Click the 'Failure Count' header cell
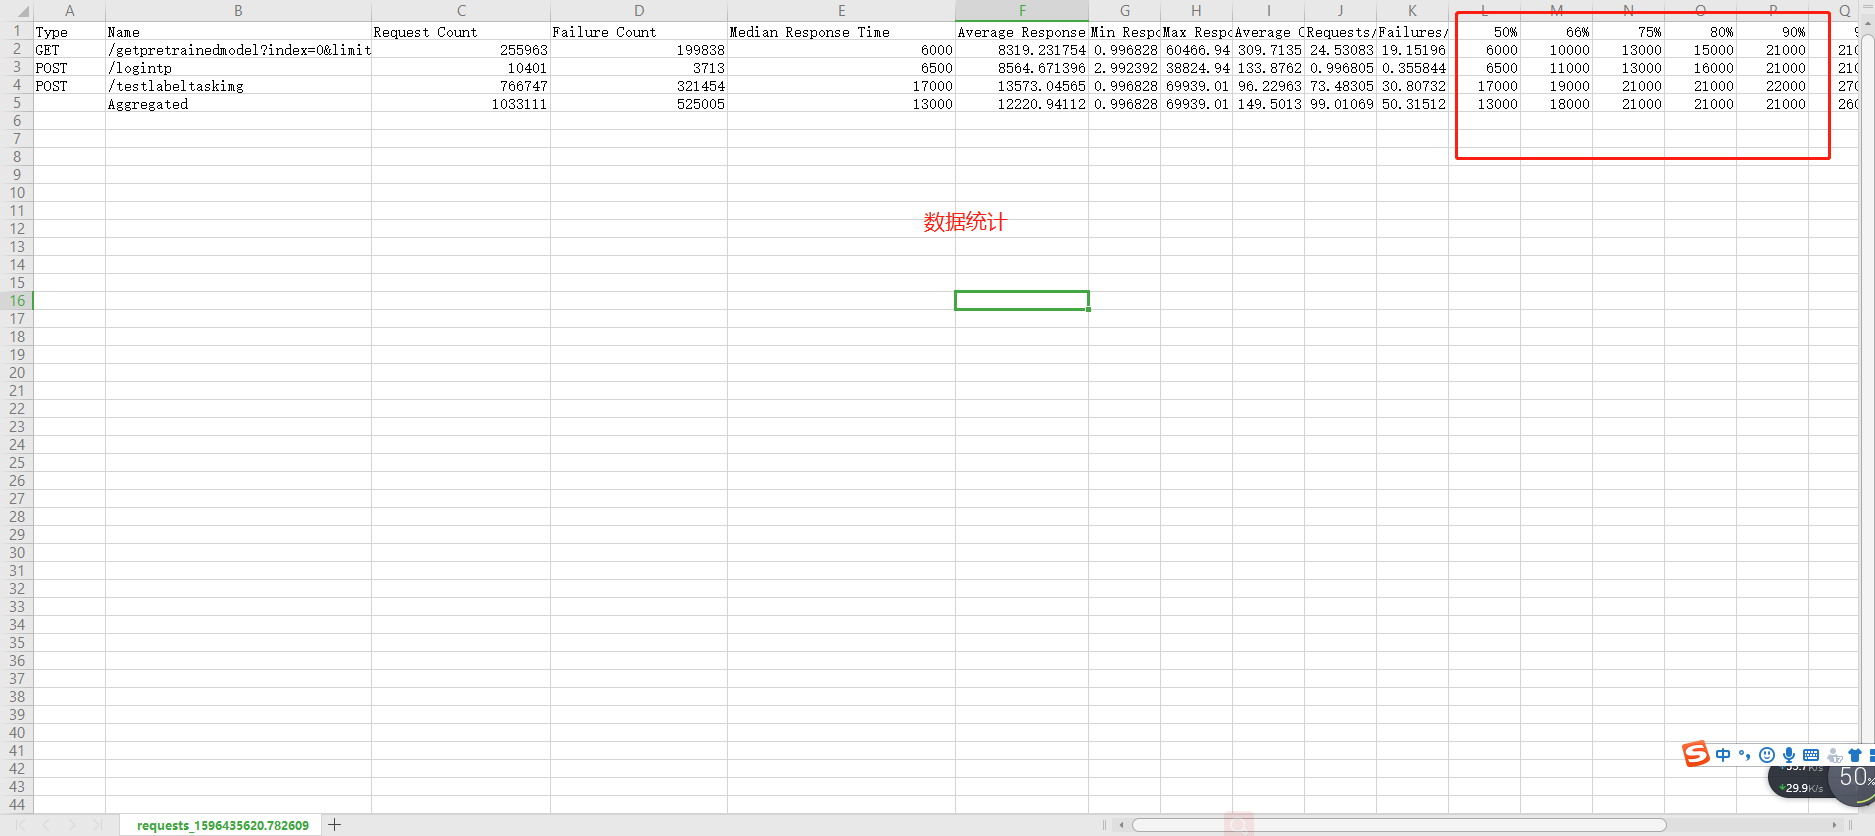1875x836 pixels. pos(639,32)
